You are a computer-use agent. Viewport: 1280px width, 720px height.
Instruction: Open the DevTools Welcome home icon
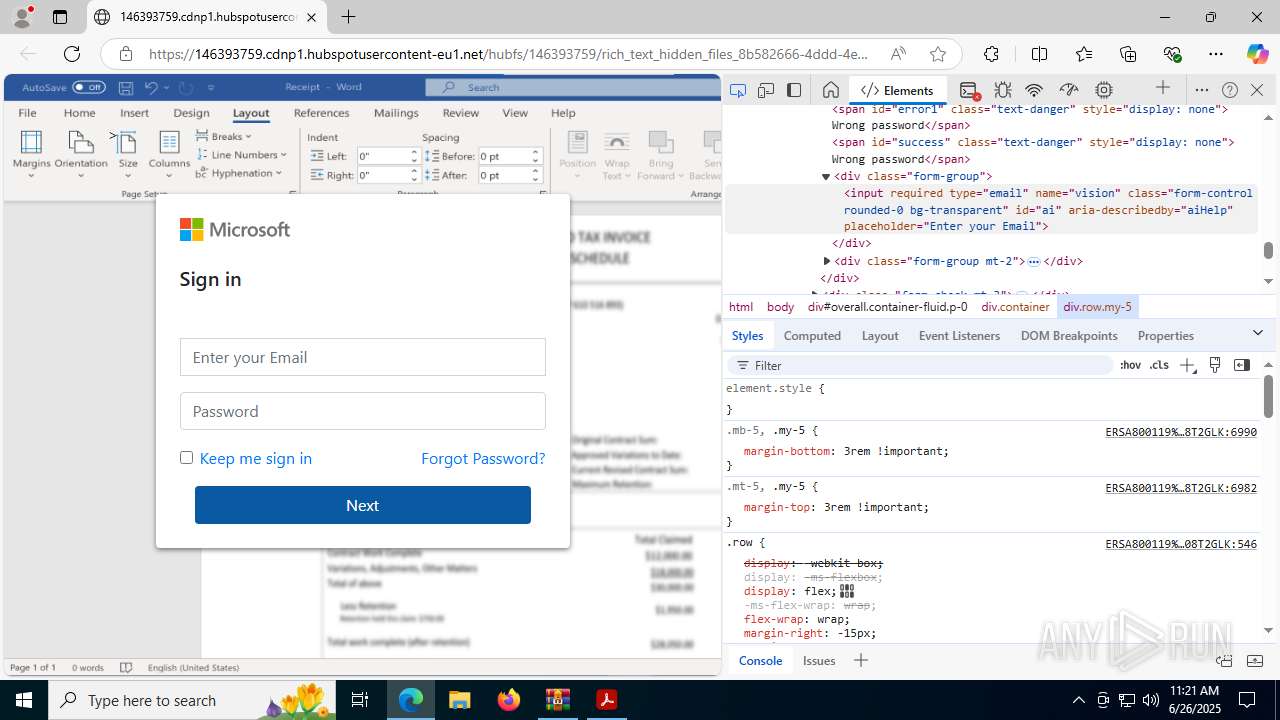(x=830, y=90)
